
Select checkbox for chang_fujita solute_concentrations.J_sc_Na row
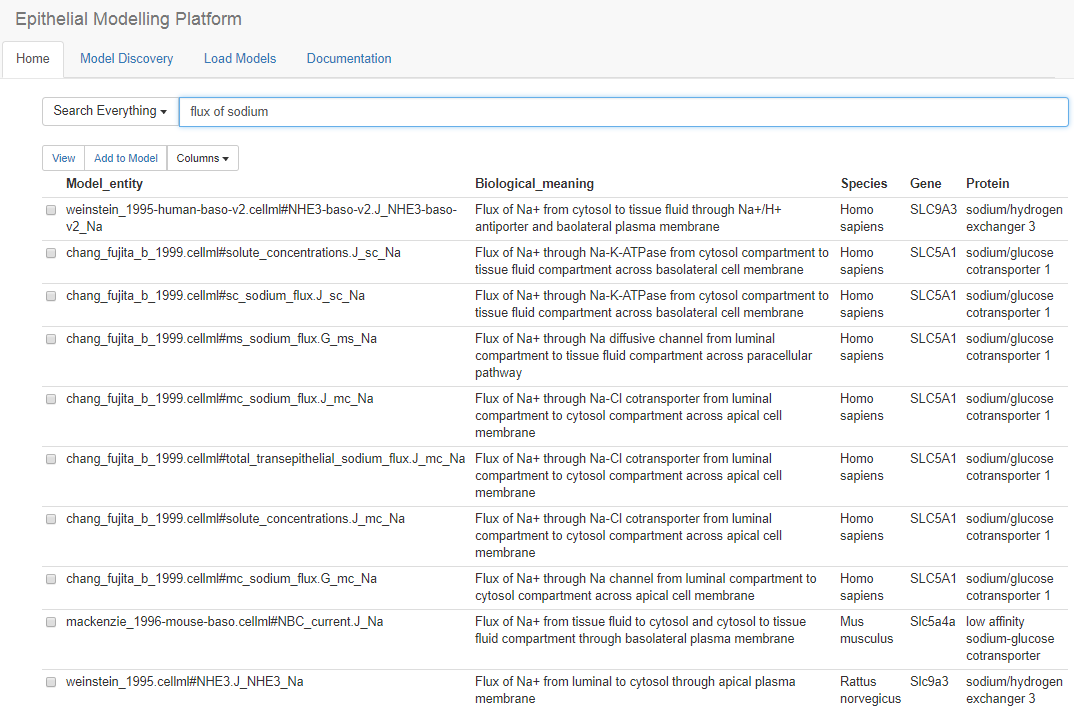tap(51, 254)
